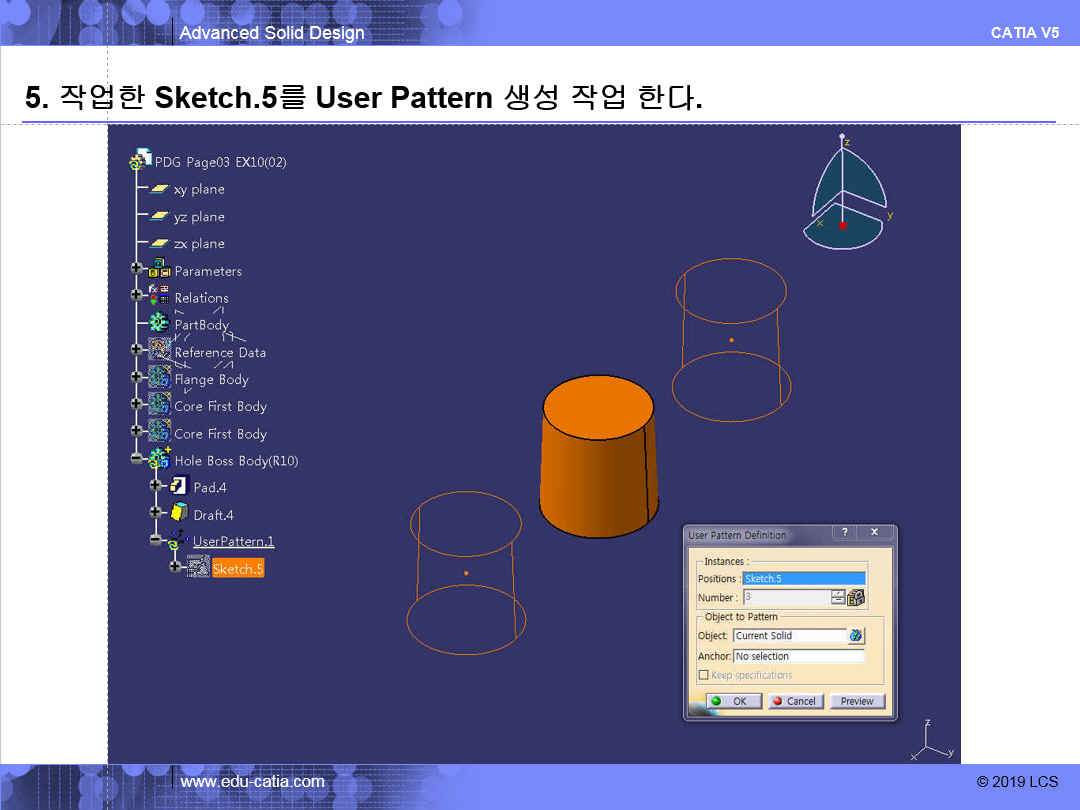Select the yz plane icon
1080x810 pixels.
(160, 216)
